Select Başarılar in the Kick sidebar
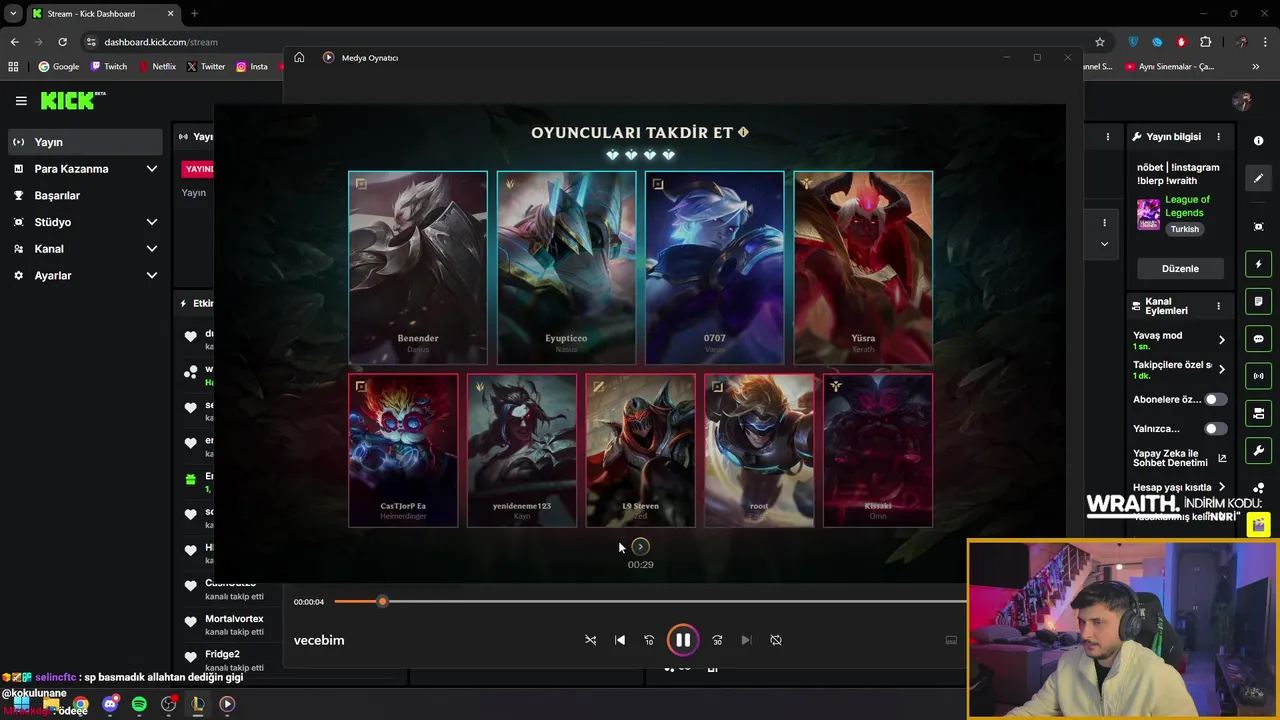This screenshot has height=720, width=1280. coord(84,196)
